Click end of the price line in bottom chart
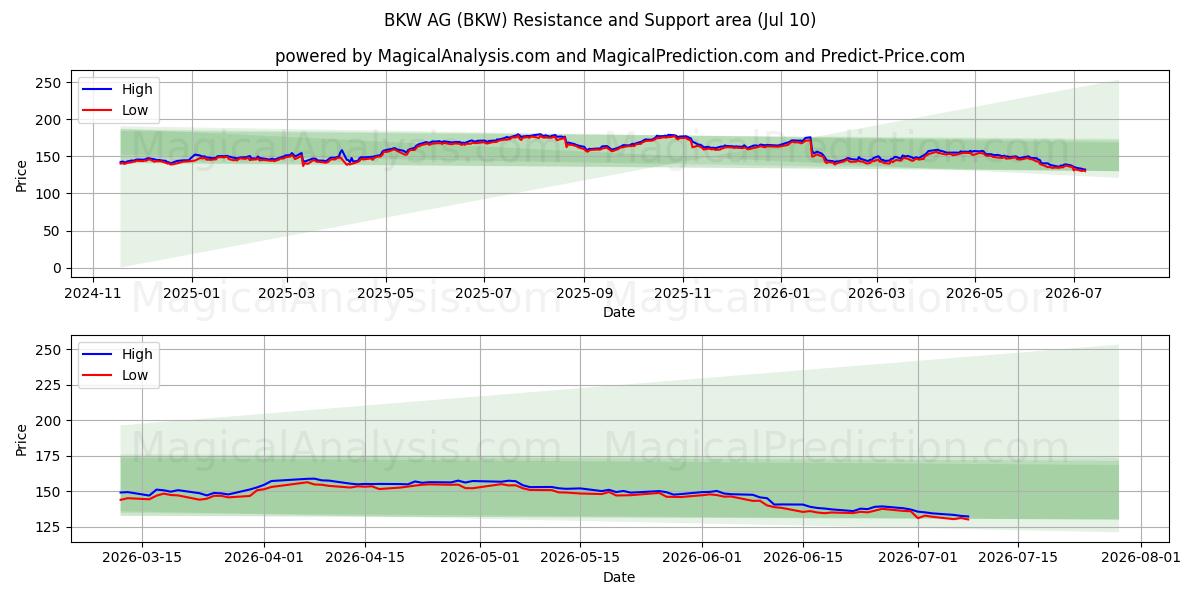This screenshot has width=1200, height=600. pyautogui.click(x=968, y=518)
